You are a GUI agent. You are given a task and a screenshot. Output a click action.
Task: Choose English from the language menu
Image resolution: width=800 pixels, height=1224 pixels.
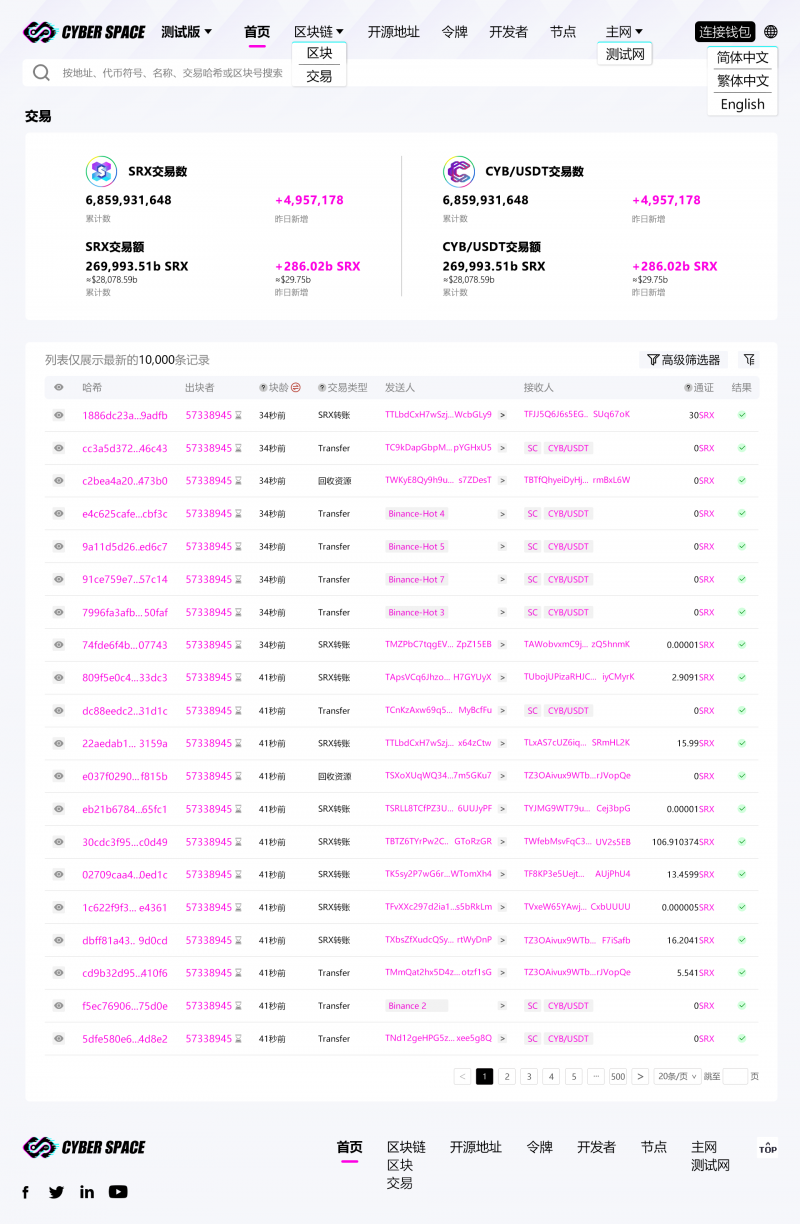click(x=742, y=104)
